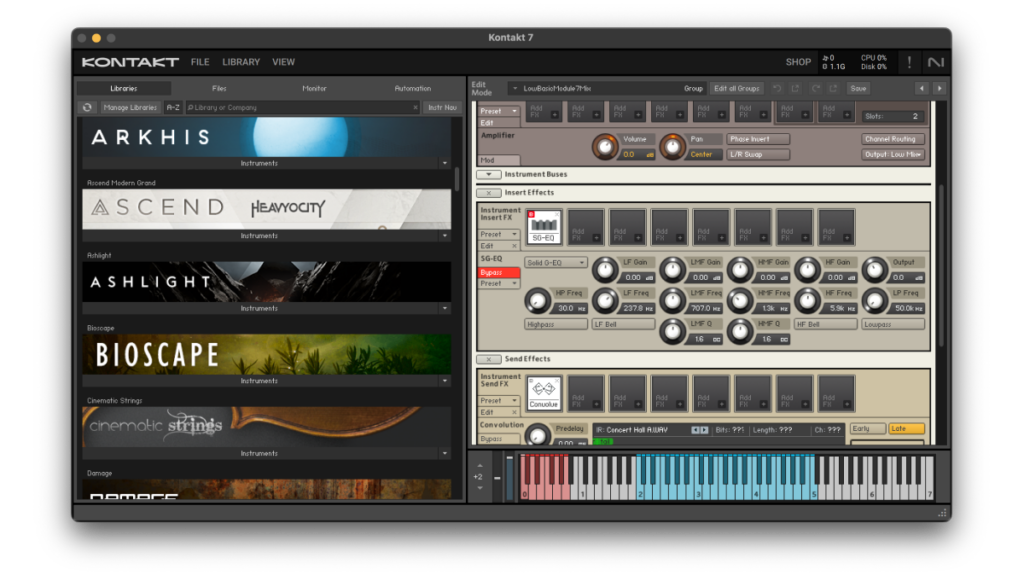Open Bioscape Instruments dropdown arrow
The height and width of the screenshot is (576, 1024).
pos(445,381)
